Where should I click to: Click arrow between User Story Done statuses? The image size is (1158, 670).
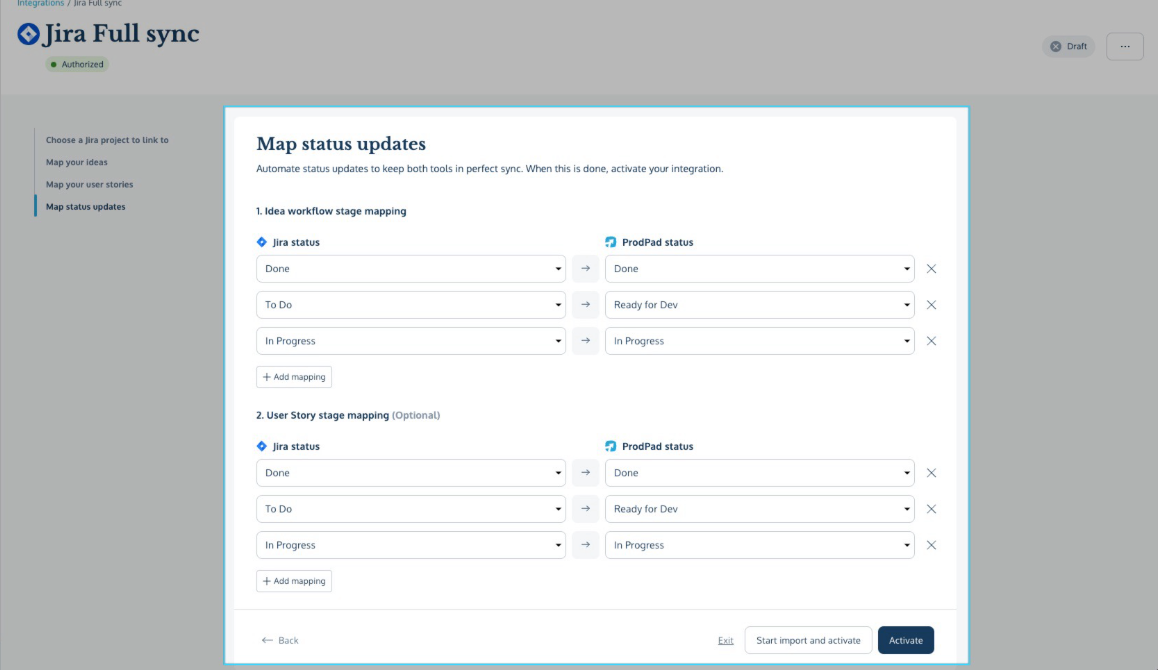(x=586, y=473)
